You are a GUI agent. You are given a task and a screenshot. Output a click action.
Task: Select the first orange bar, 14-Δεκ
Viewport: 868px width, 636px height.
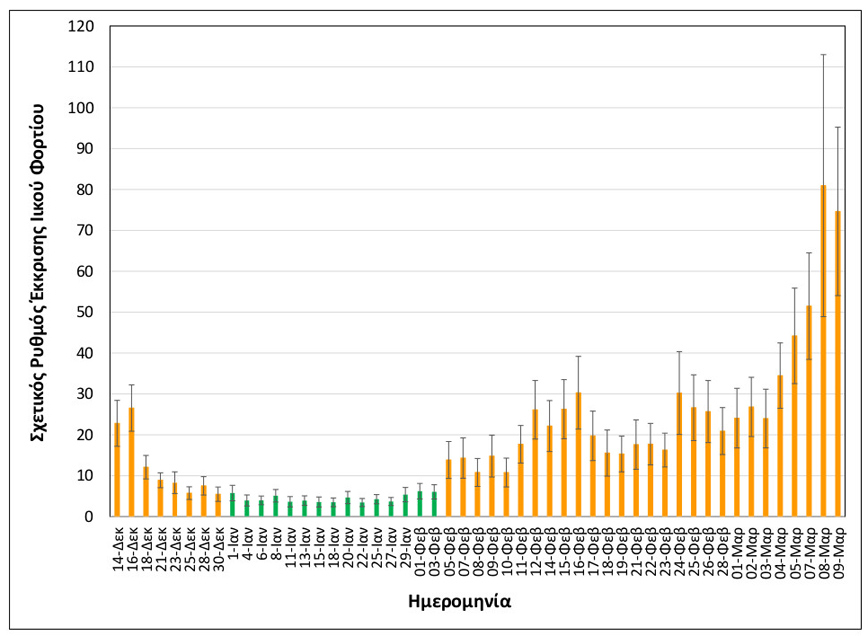(x=117, y=472)
